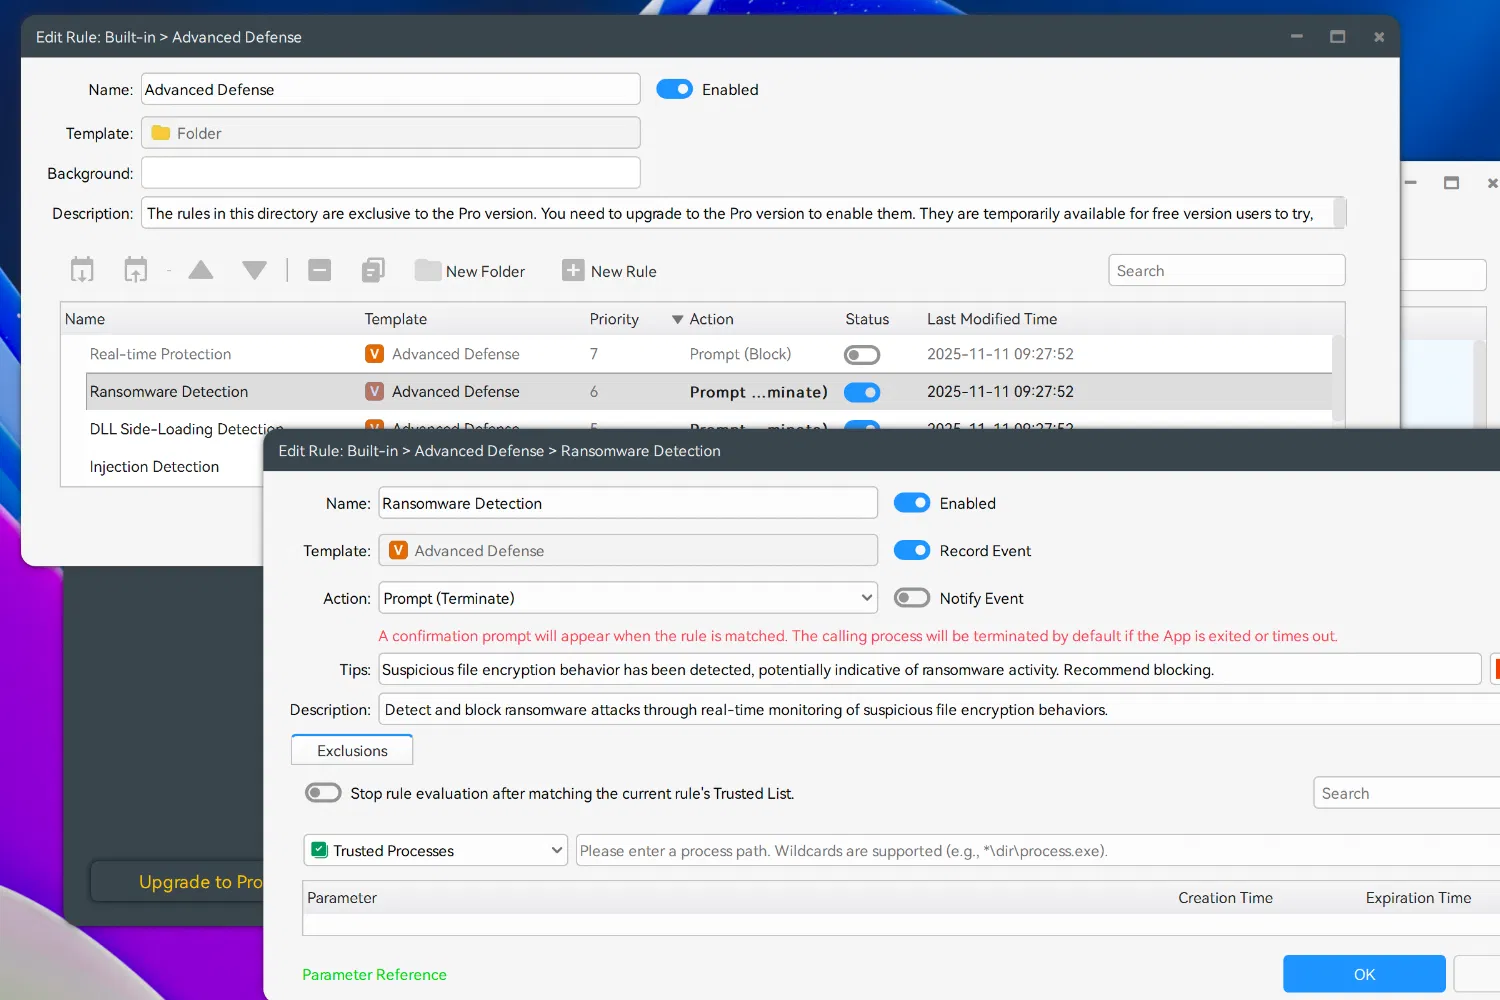The image size is (1500, 1000).
Task: Select the DLL Side-Loading Detection rule
Action: pos(186,429)
